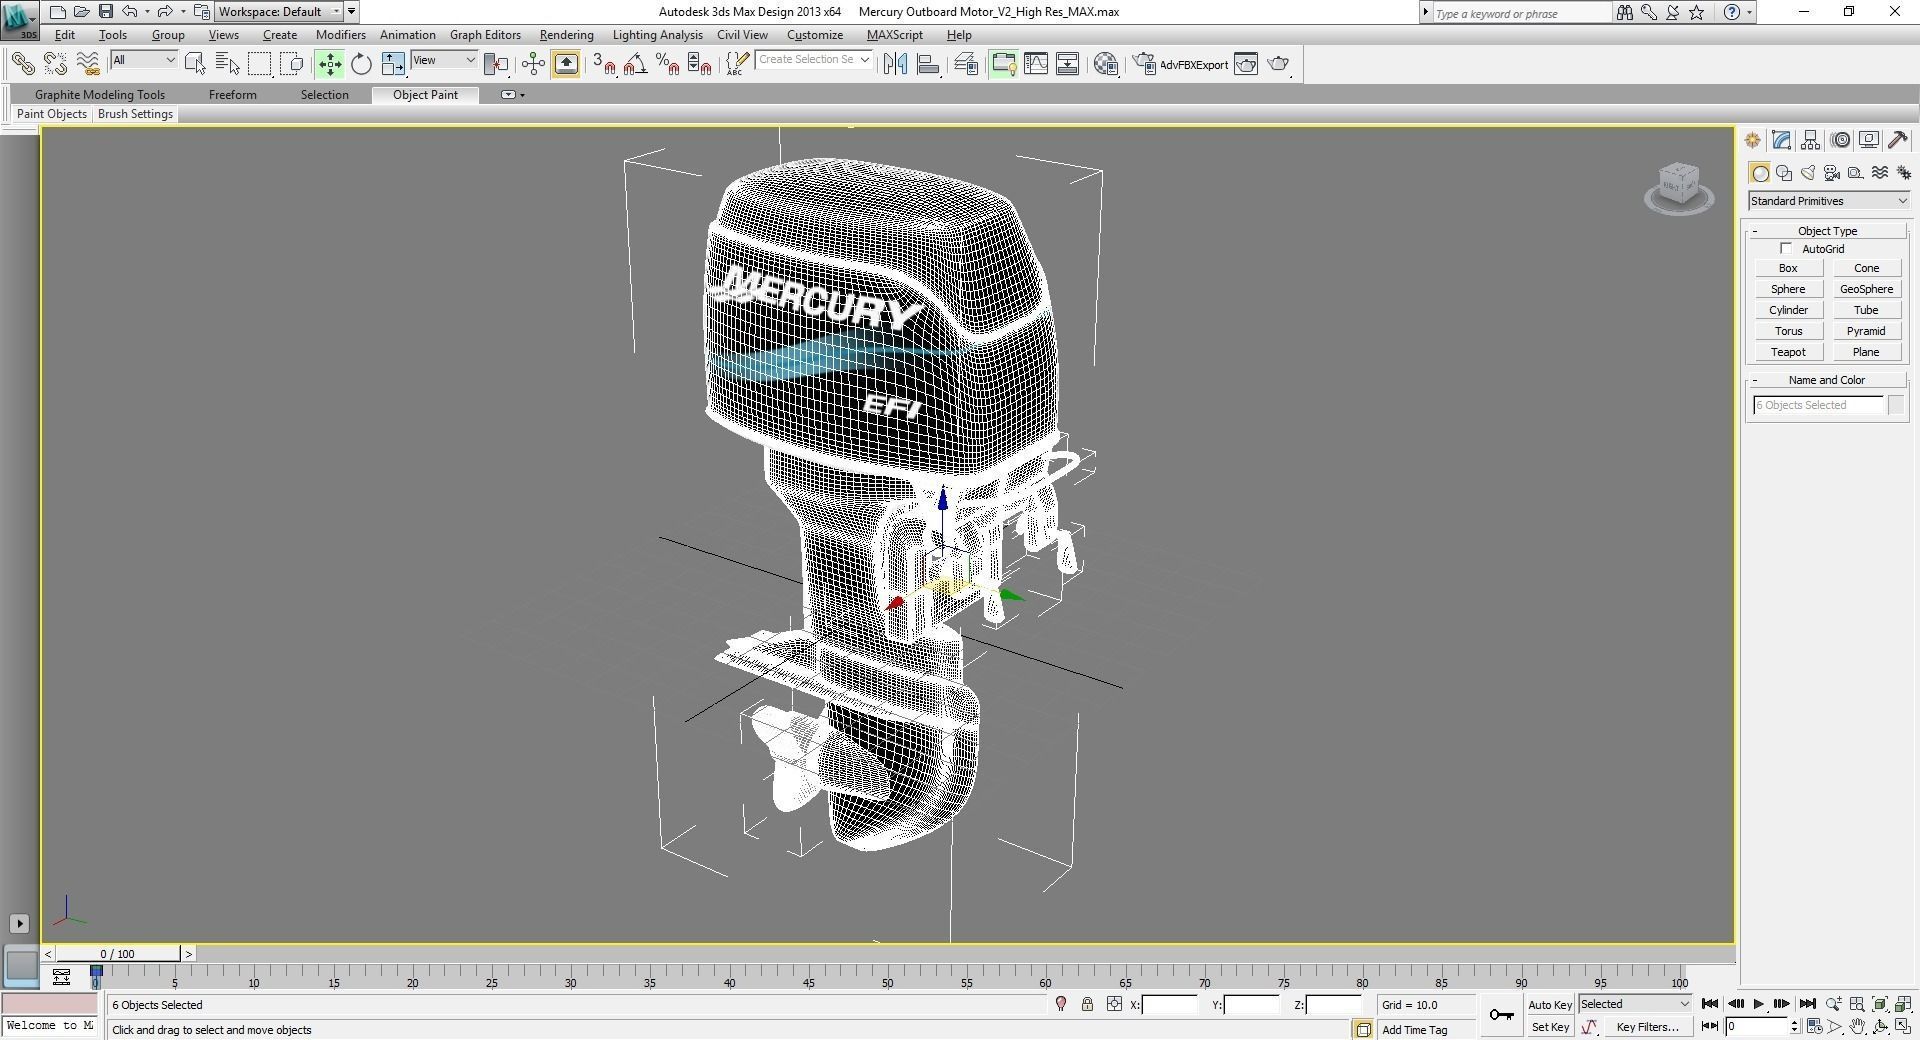This screenshot has width=1920, height=1040.
Task: Click the ViewCube in the viewport
Action: point(1679,187)
